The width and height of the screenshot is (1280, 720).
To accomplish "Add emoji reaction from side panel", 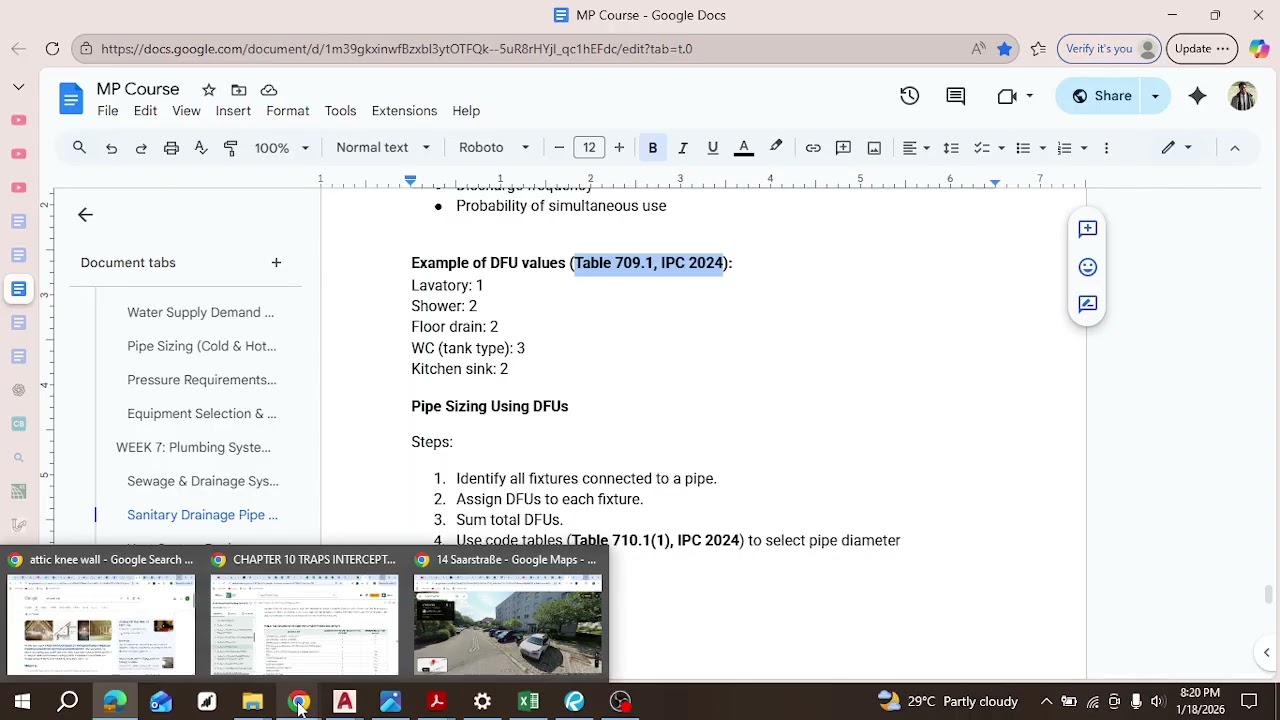I will point(1088,267).
